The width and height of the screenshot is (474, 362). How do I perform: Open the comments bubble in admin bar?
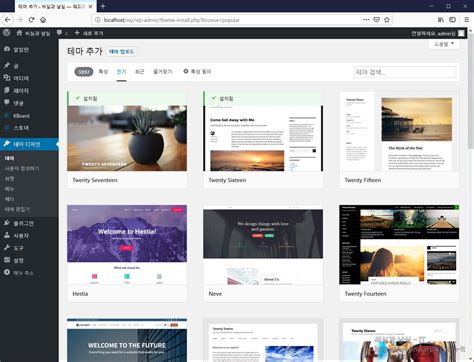[59, 33]
